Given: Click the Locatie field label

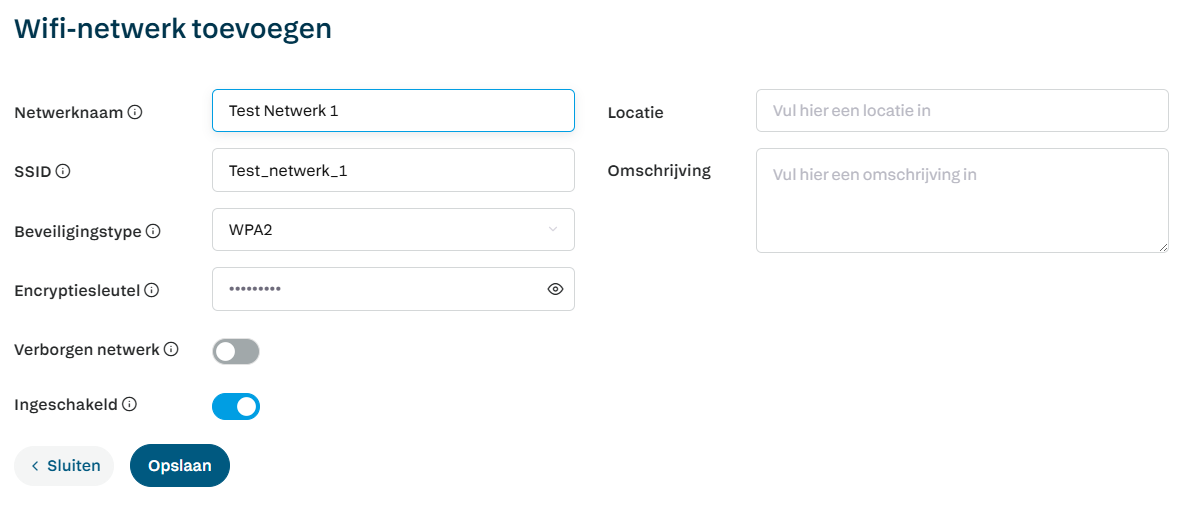Looking at the screenshot, I should tap(635, 113).
